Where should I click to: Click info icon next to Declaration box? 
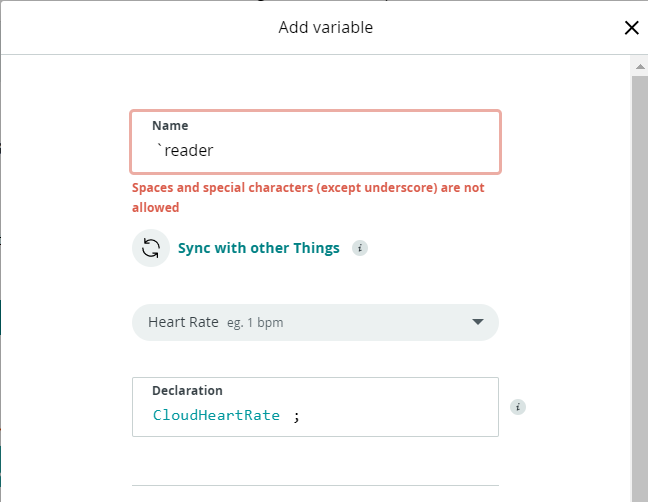coord(517,407)
